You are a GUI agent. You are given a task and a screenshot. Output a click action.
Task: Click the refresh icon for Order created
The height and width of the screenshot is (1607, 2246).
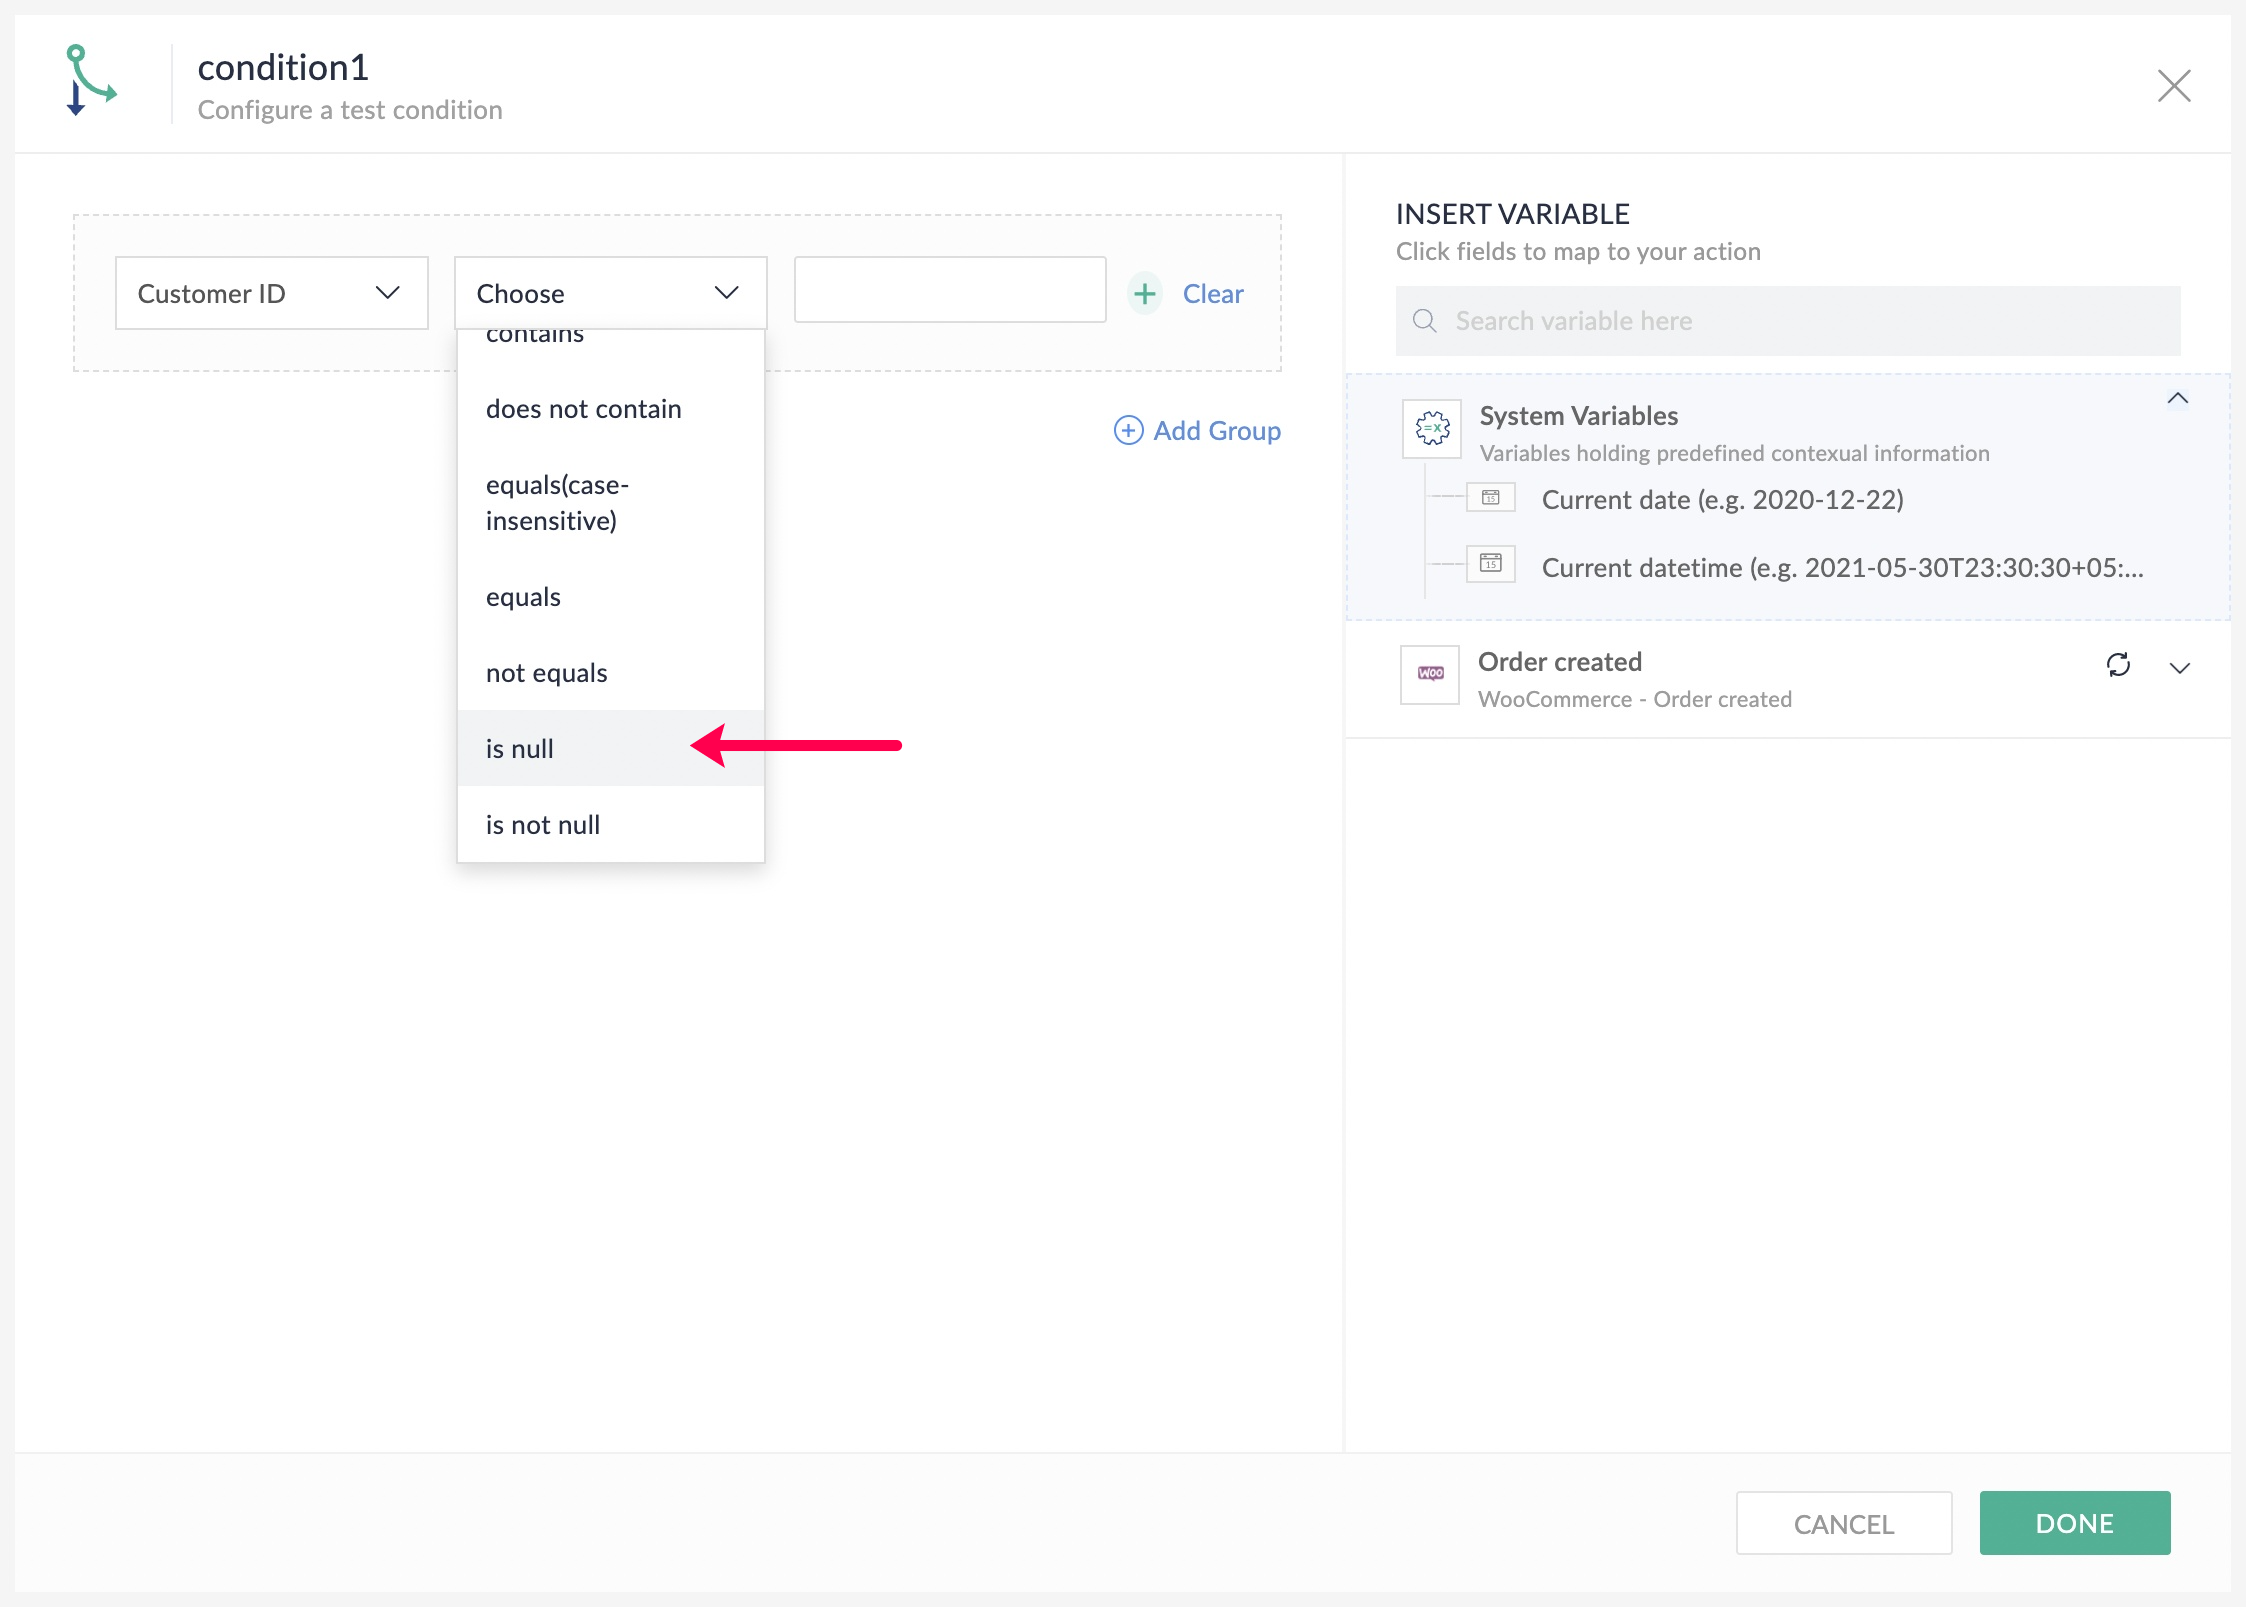[x=2118, y=666]
